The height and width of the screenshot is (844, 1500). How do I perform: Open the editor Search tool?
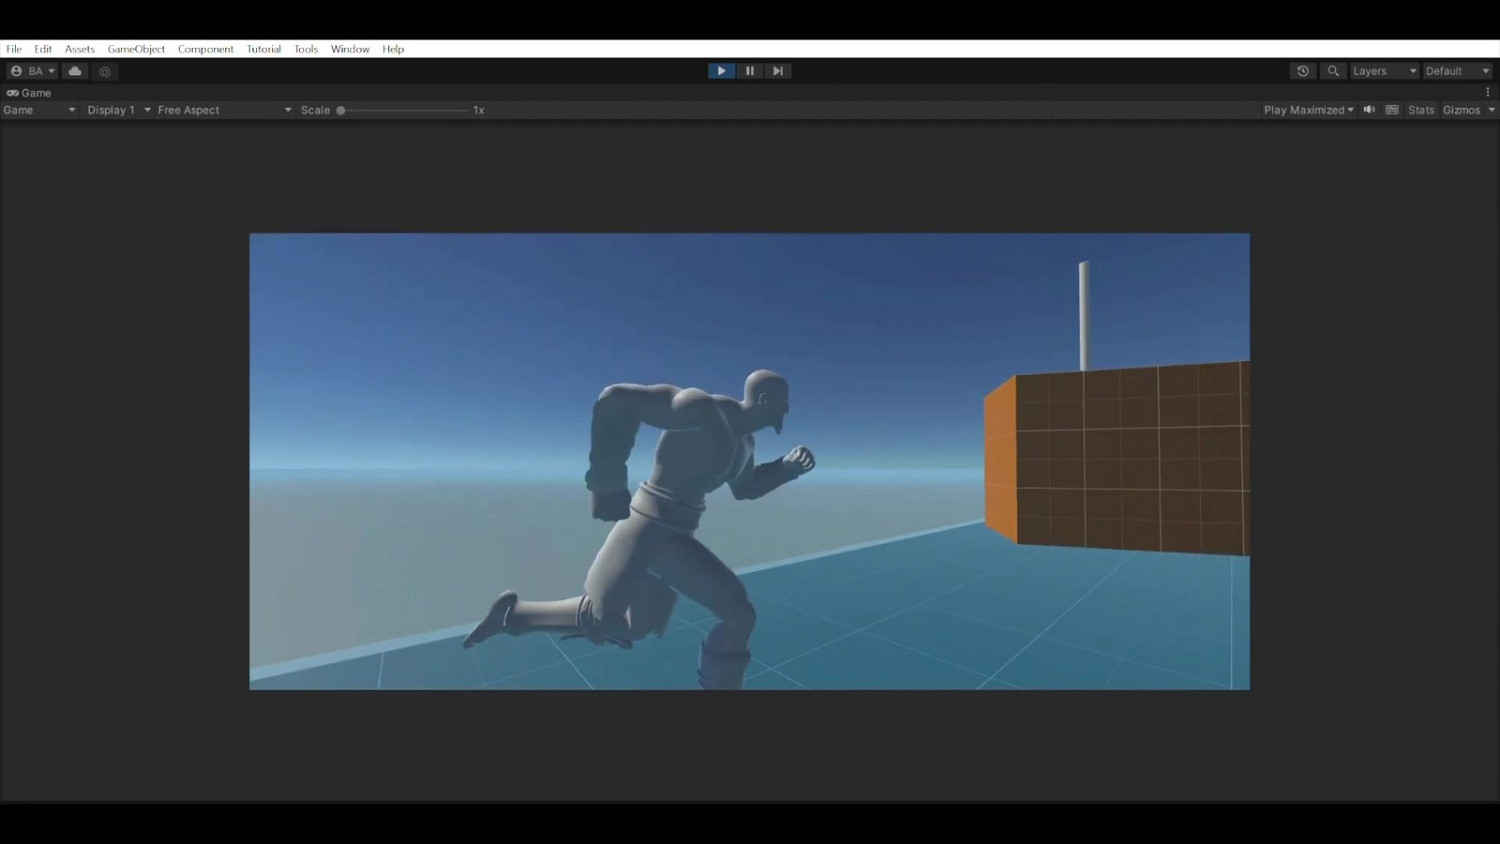coord(1333,71)
